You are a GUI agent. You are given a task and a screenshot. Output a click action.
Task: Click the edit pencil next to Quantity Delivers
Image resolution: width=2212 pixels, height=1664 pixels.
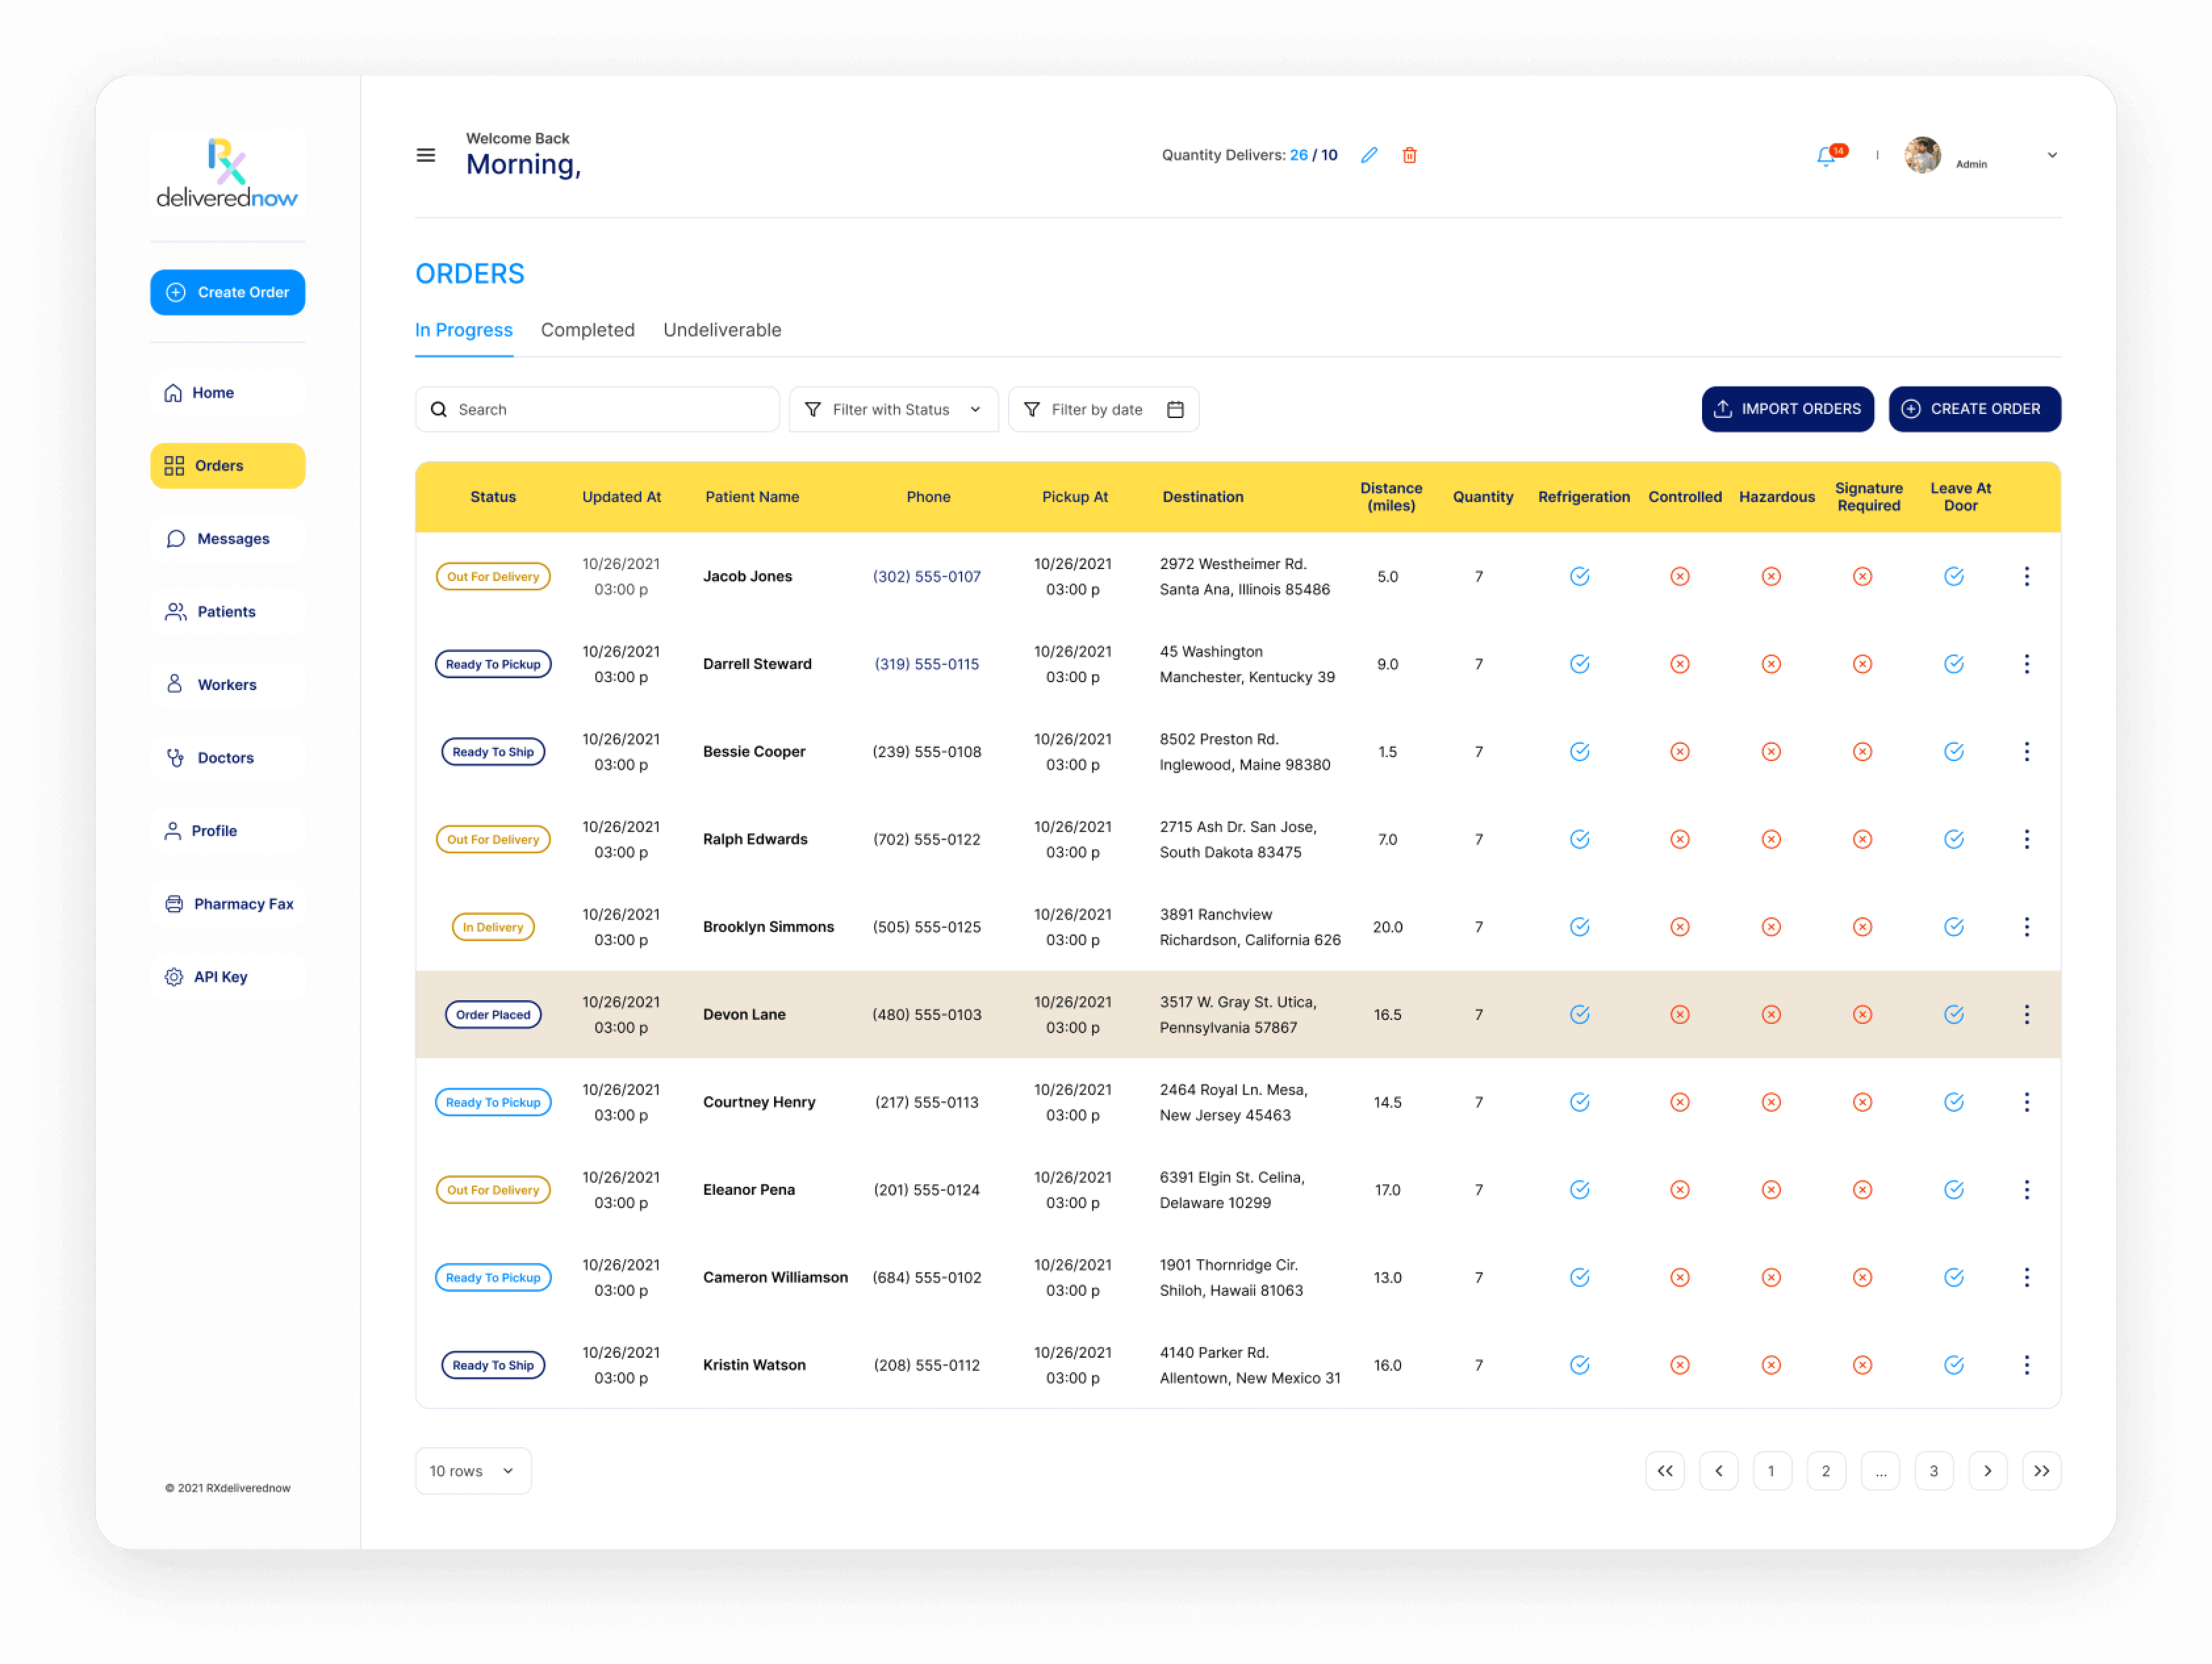tap(1370, 155)
